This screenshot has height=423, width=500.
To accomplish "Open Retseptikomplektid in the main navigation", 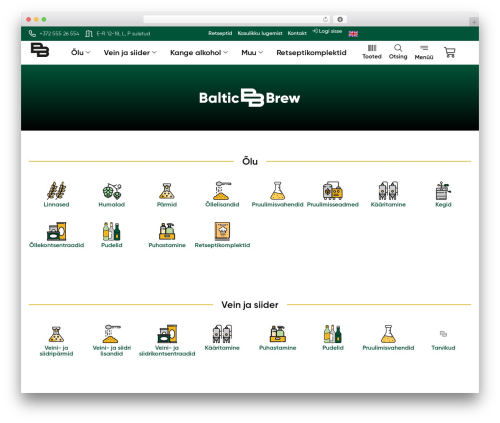I will coord(311,52).
